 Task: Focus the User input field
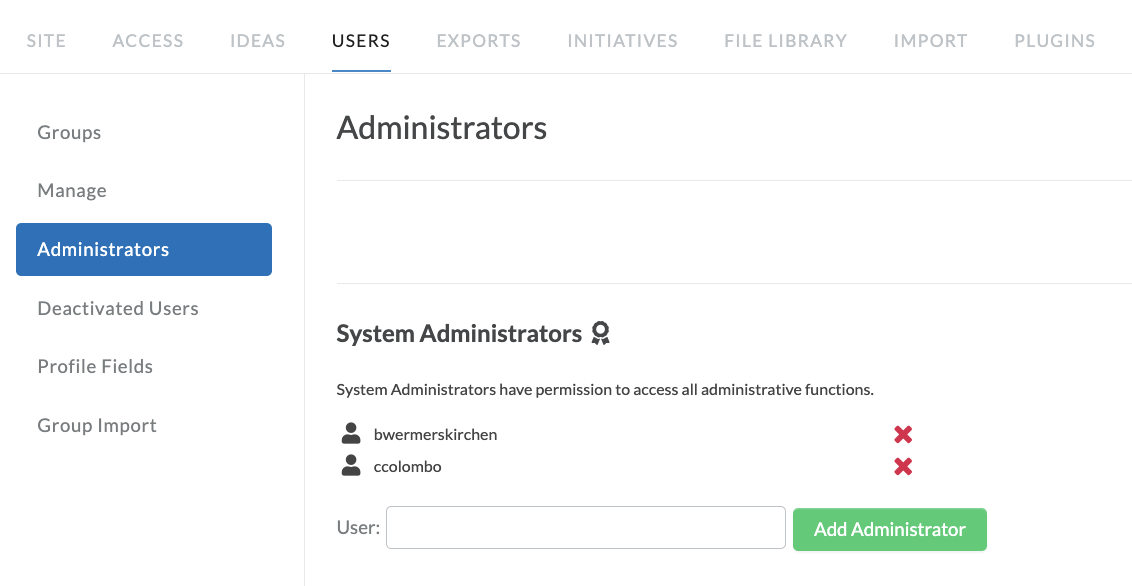(585, 528)
